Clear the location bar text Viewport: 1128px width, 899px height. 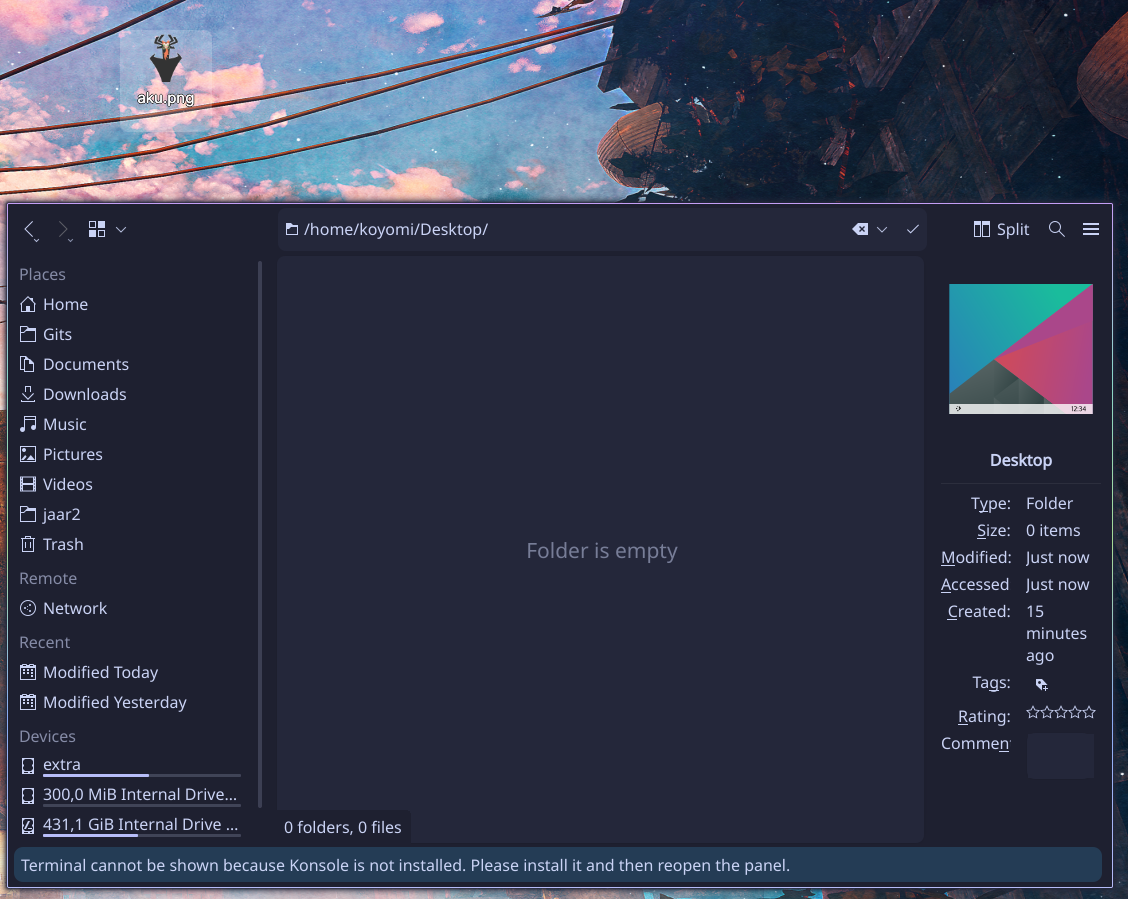tap(859, 230)
